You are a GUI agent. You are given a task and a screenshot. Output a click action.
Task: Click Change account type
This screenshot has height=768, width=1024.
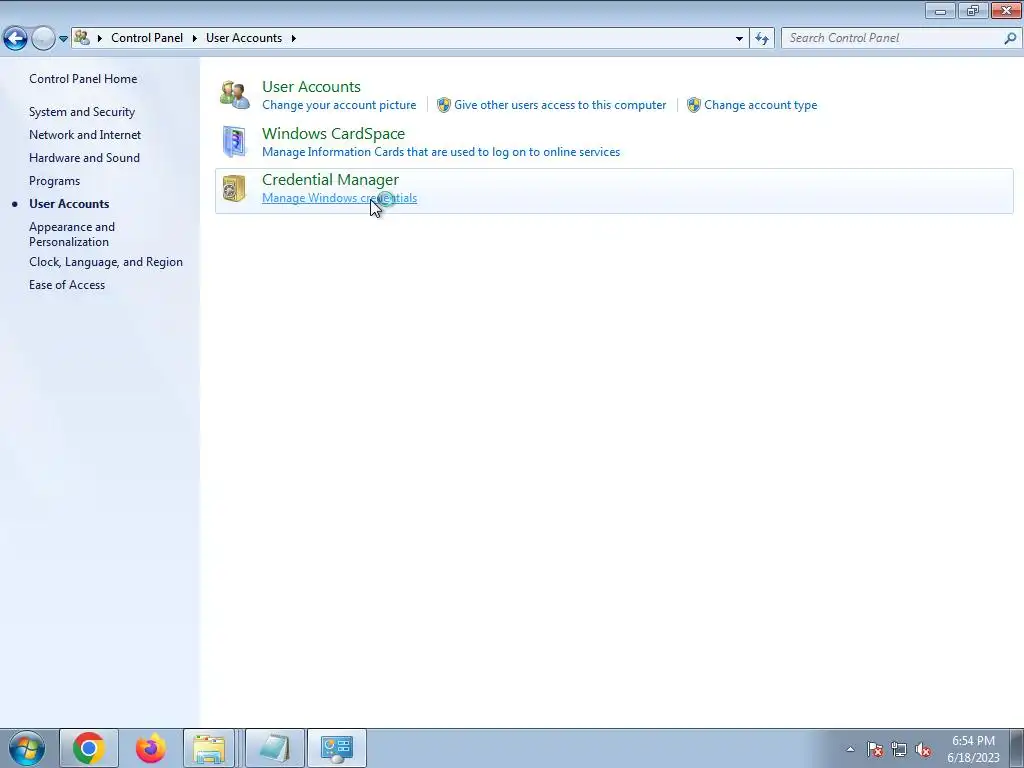coord(760,105)
